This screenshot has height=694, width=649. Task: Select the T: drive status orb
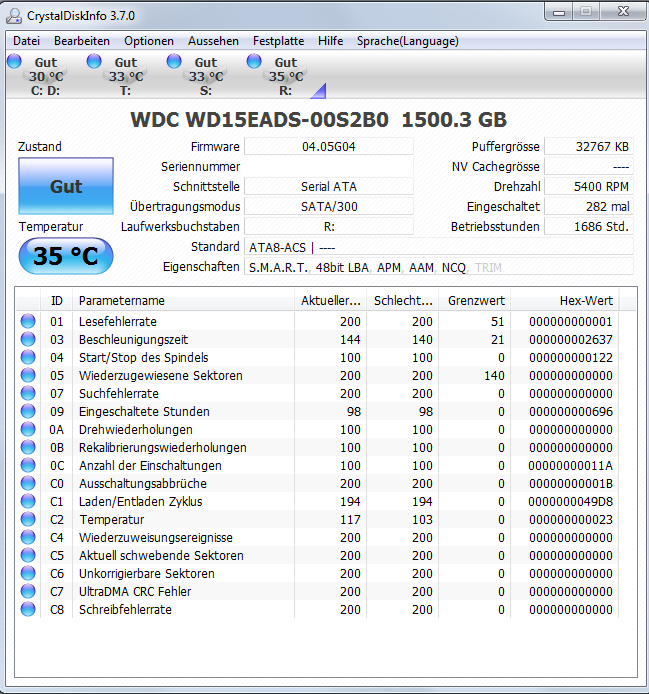click(94, 61)
